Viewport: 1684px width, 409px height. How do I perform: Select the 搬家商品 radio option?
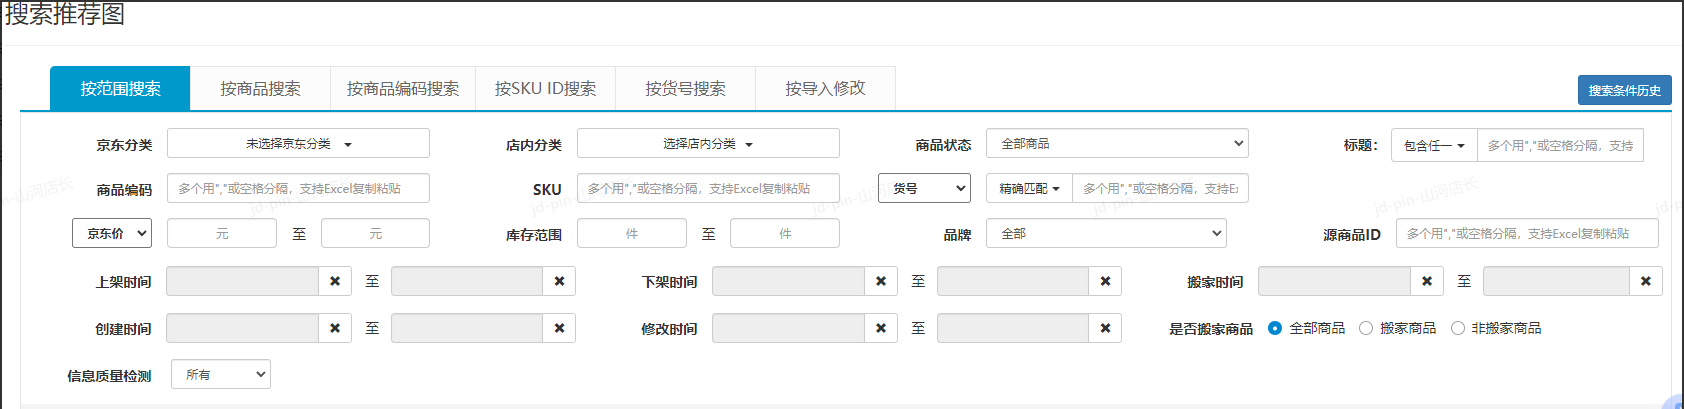tap(1366, 329)
